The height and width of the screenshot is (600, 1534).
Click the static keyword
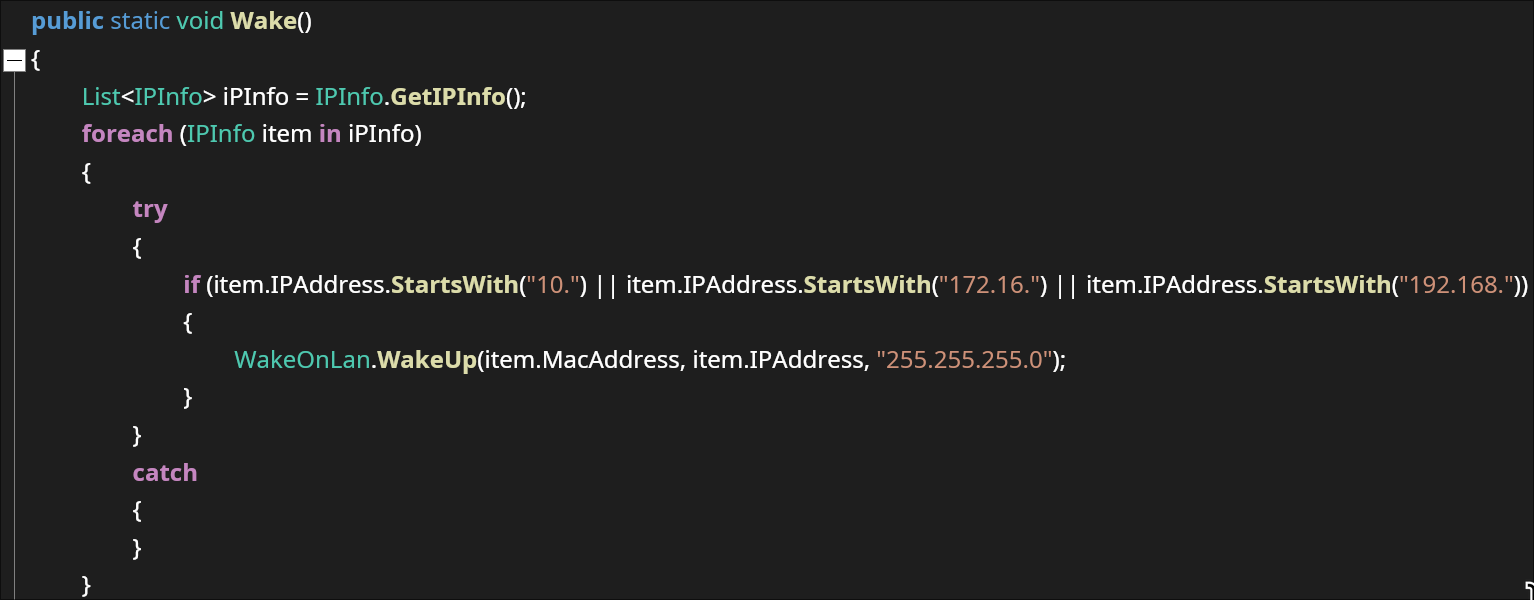coord(140,21)
